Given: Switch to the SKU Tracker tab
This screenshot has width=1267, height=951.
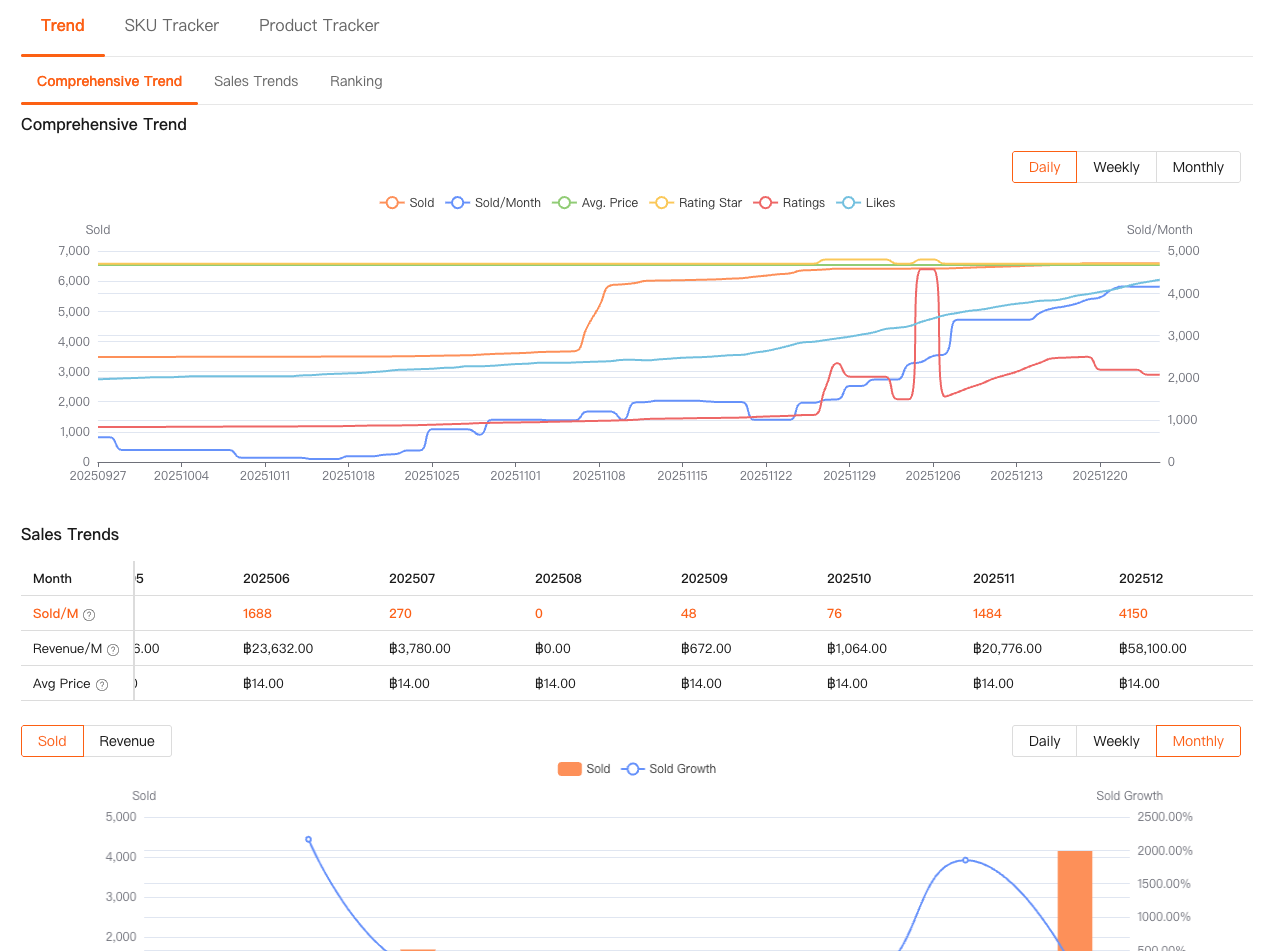Looking at the screenshot, I should click(x=171, y=26).
